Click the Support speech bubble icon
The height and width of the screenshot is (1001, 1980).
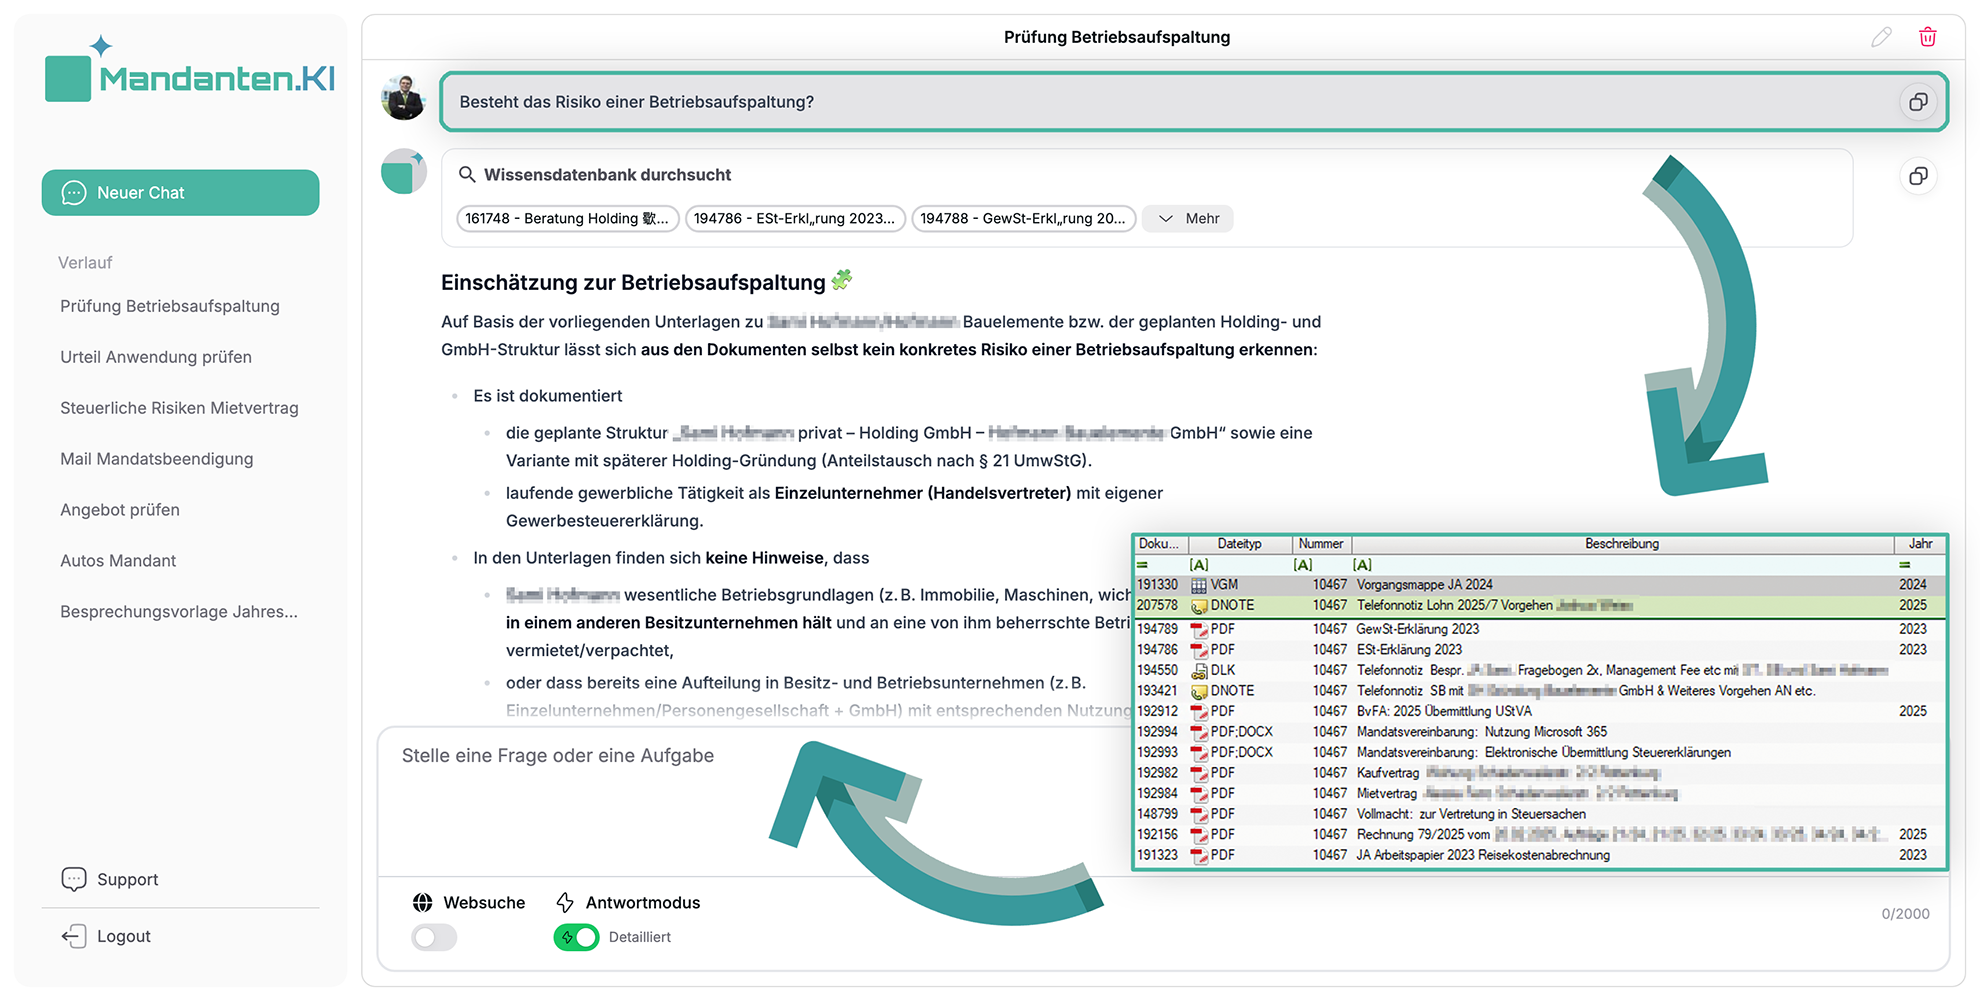(x=74, y=879)
